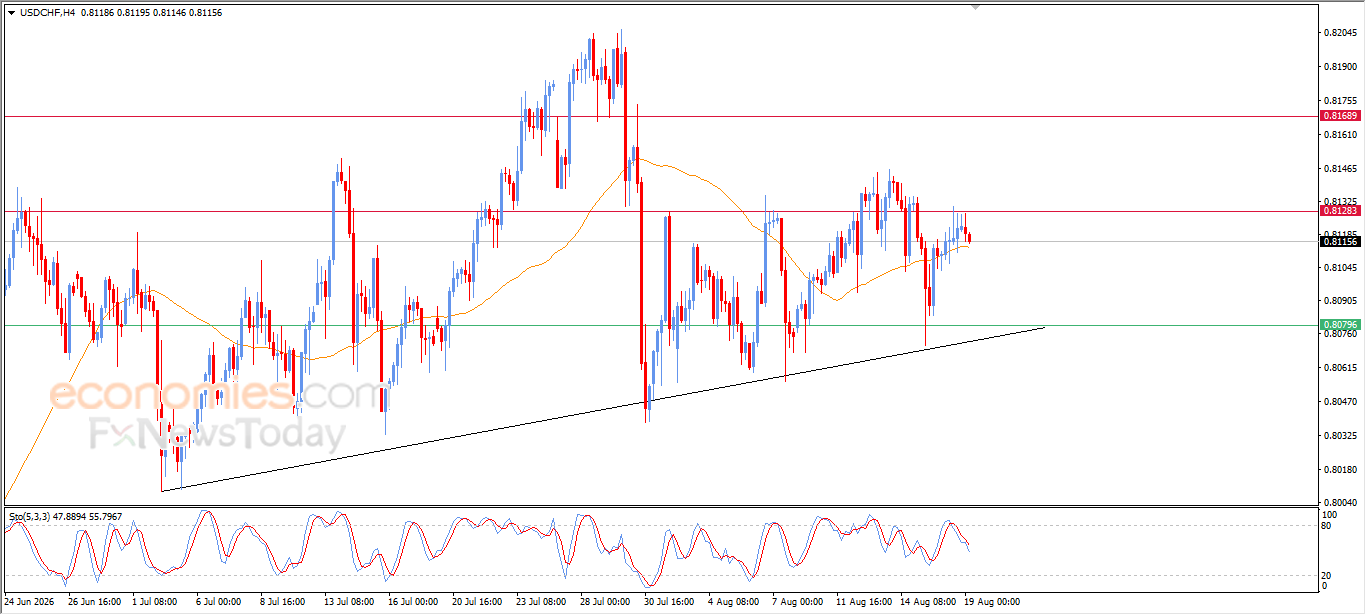Click the 1 Jul 08:00 time label
The image size is (1366, 615).
point(155,602)
